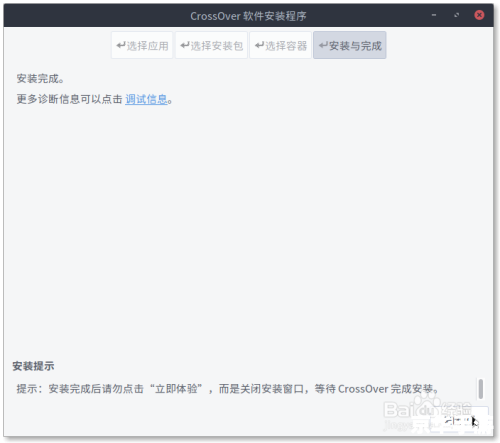500x443 pixels.
Task: Open the 选择应用 step tab
Action: coord(142,45)
